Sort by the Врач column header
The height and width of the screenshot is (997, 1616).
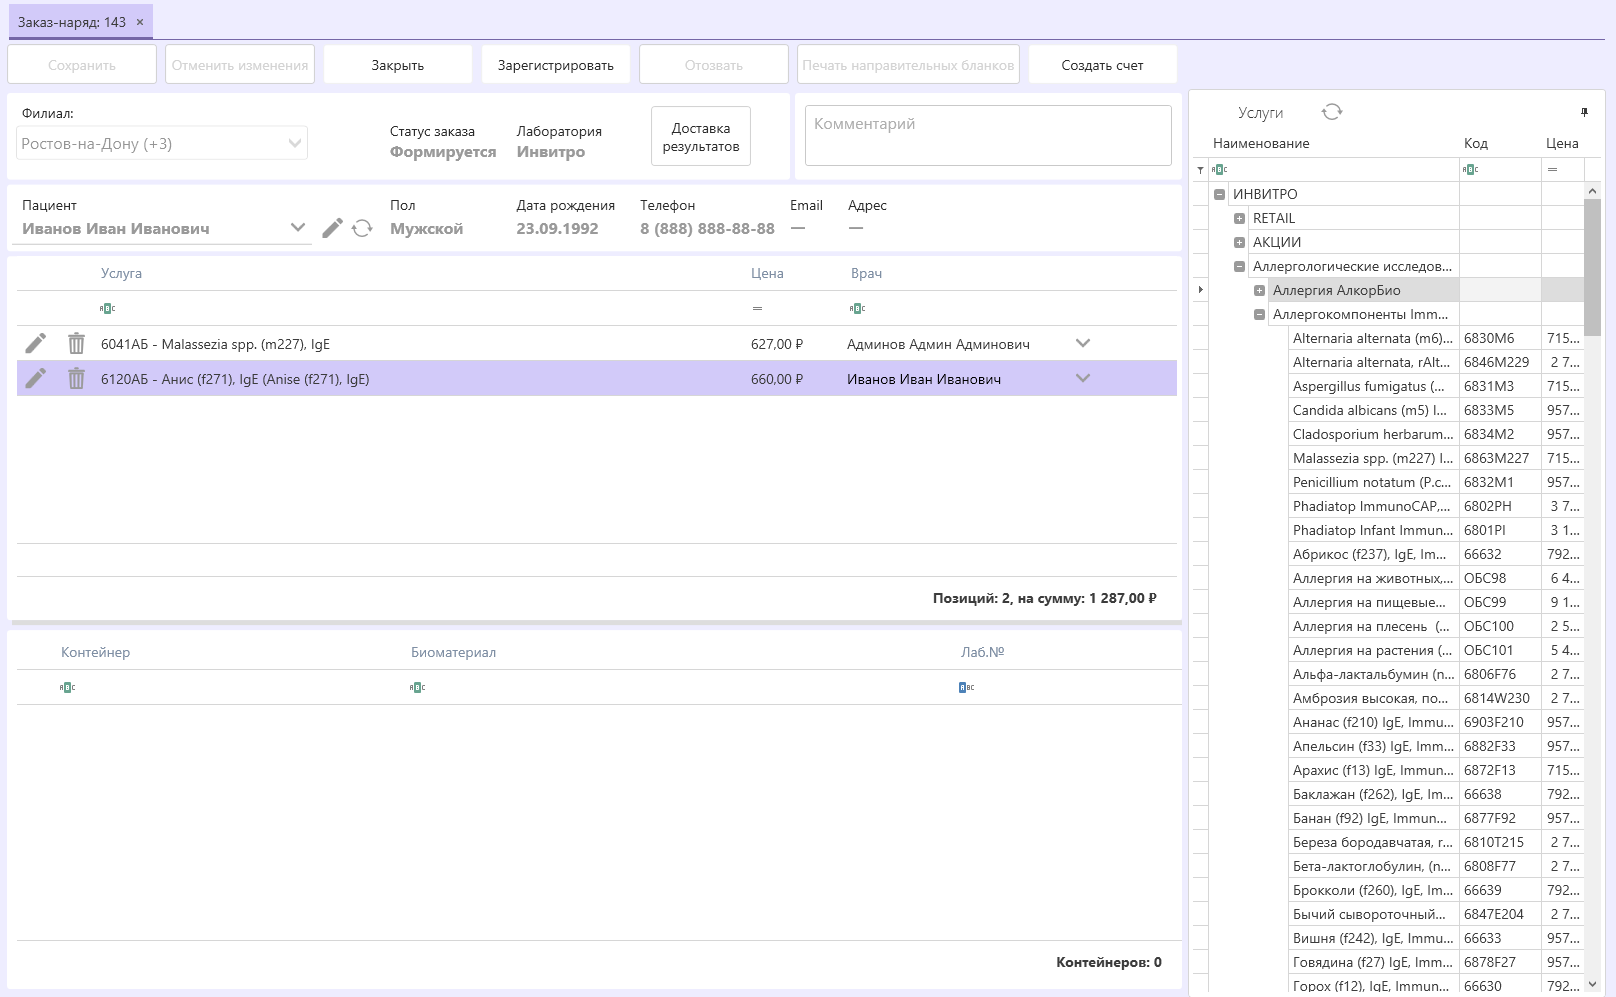(x=866, y=273)
